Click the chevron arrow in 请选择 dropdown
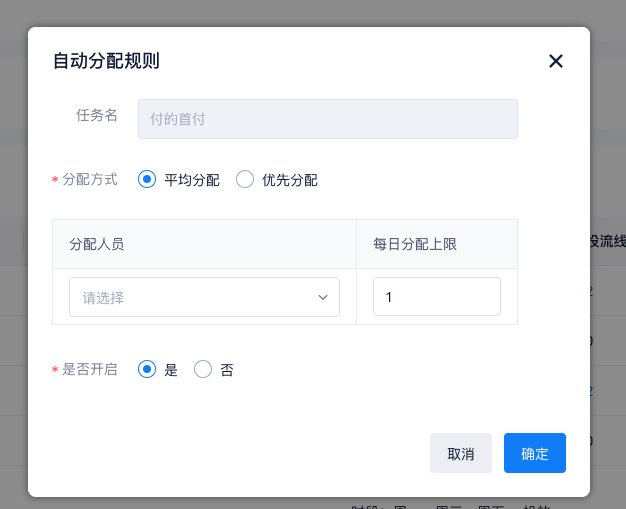The image size is (626, 509). tap(323, 297)
